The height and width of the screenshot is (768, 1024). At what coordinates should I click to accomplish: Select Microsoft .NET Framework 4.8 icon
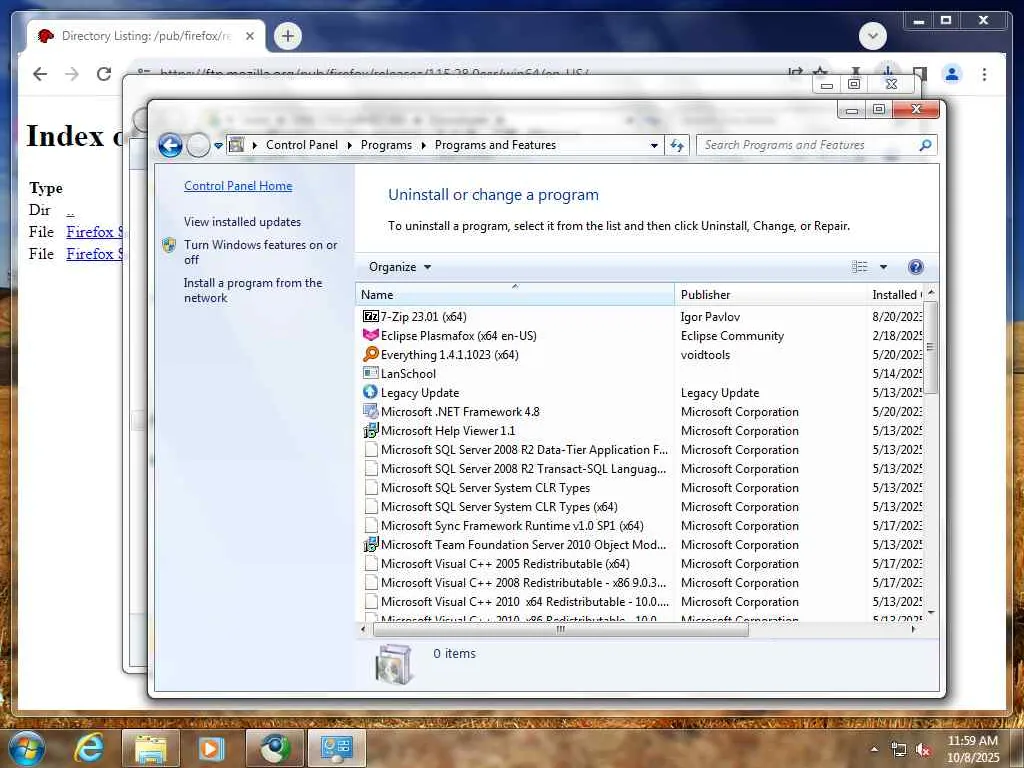coord(370,411)
